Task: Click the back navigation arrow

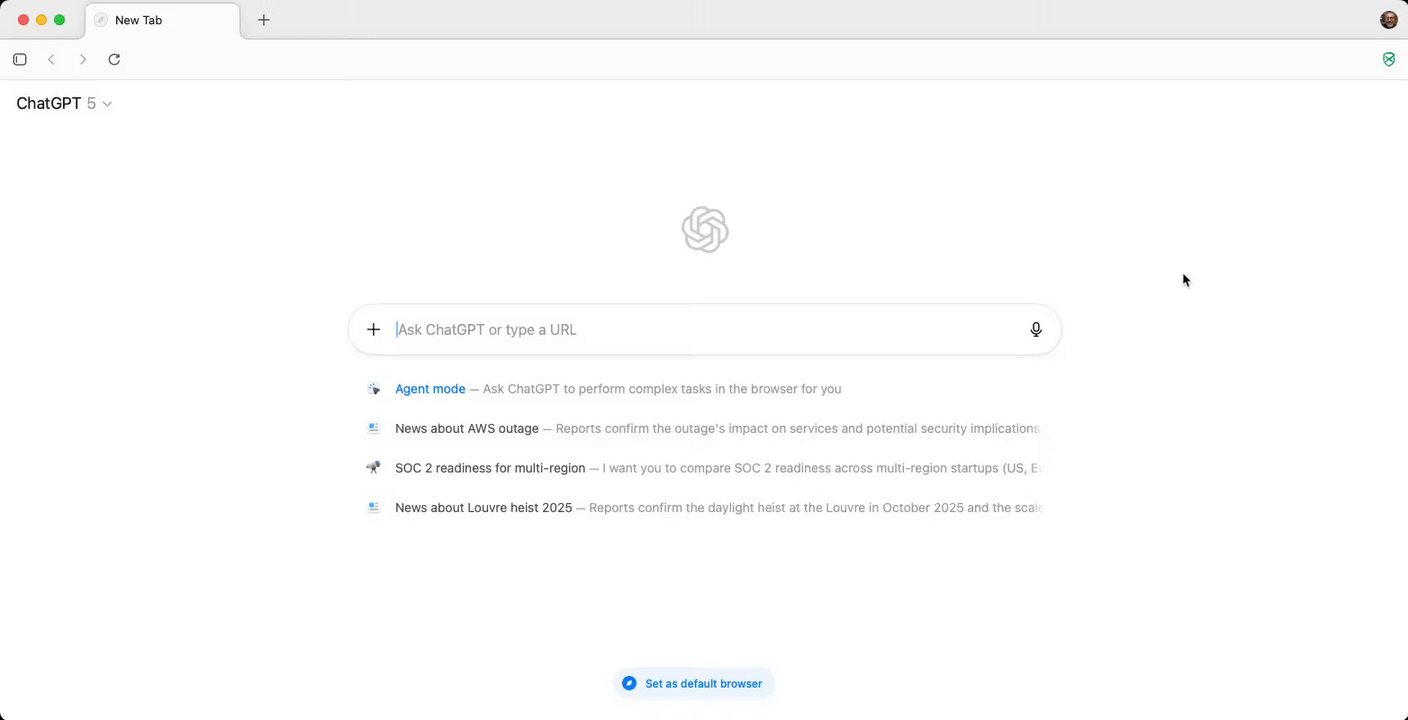Action: coord(51,59)
